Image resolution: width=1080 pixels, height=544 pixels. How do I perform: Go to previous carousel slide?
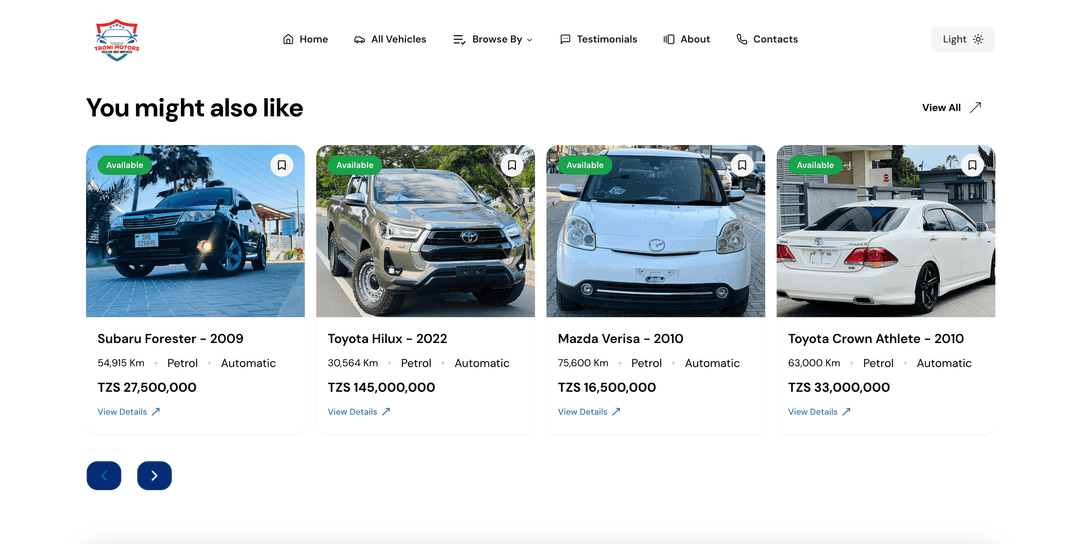point(104,476)
